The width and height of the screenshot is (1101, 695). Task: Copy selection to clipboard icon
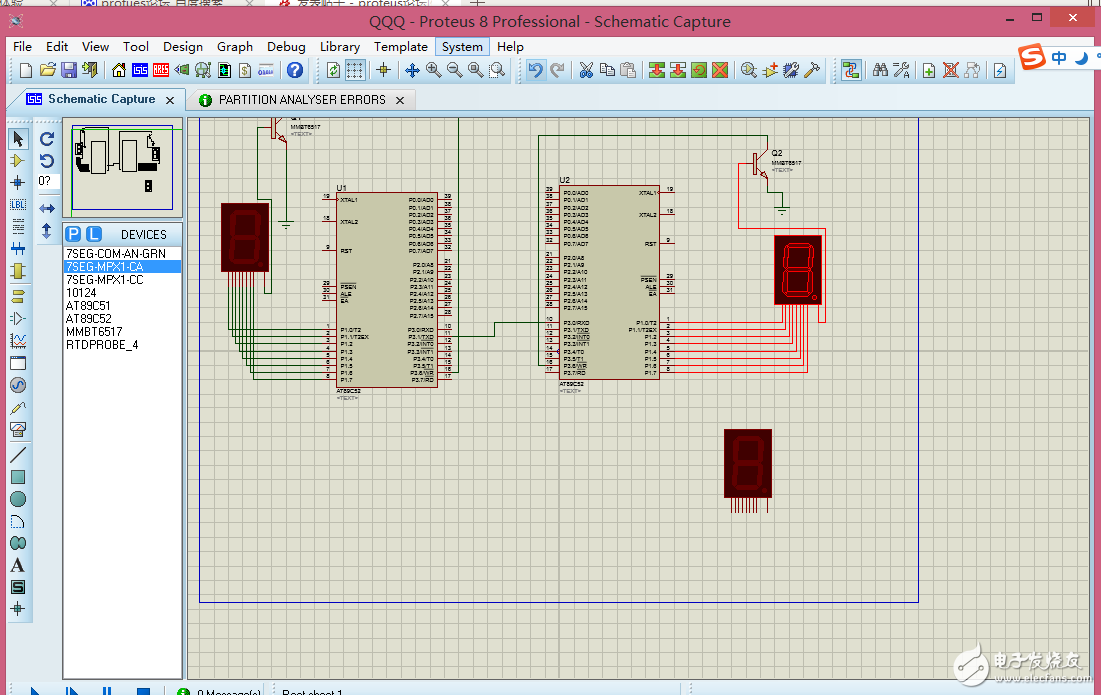[x=607, y=70]
